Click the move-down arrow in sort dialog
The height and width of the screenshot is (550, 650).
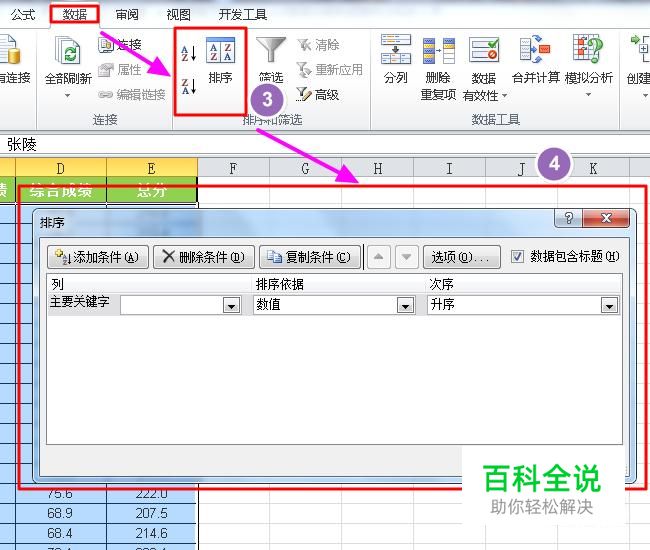(407, 257)
